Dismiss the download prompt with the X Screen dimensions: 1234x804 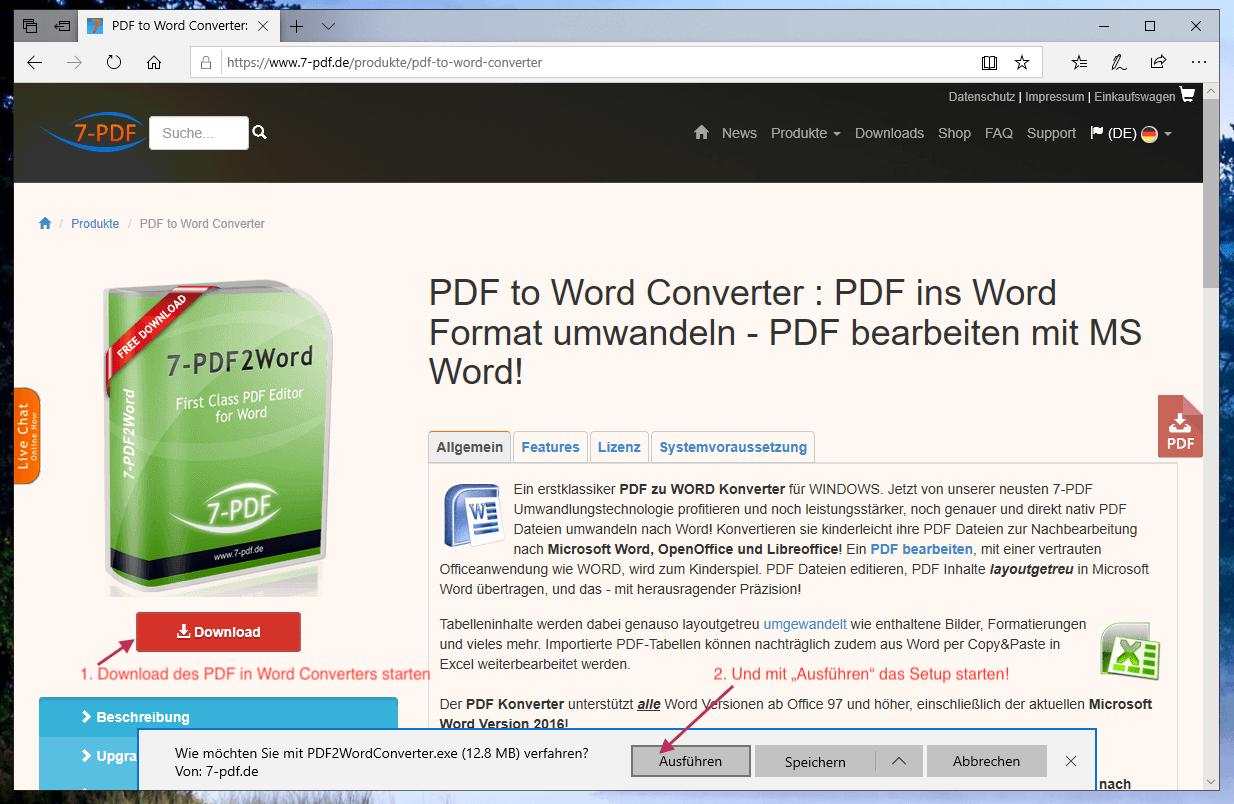point(1071,761)
